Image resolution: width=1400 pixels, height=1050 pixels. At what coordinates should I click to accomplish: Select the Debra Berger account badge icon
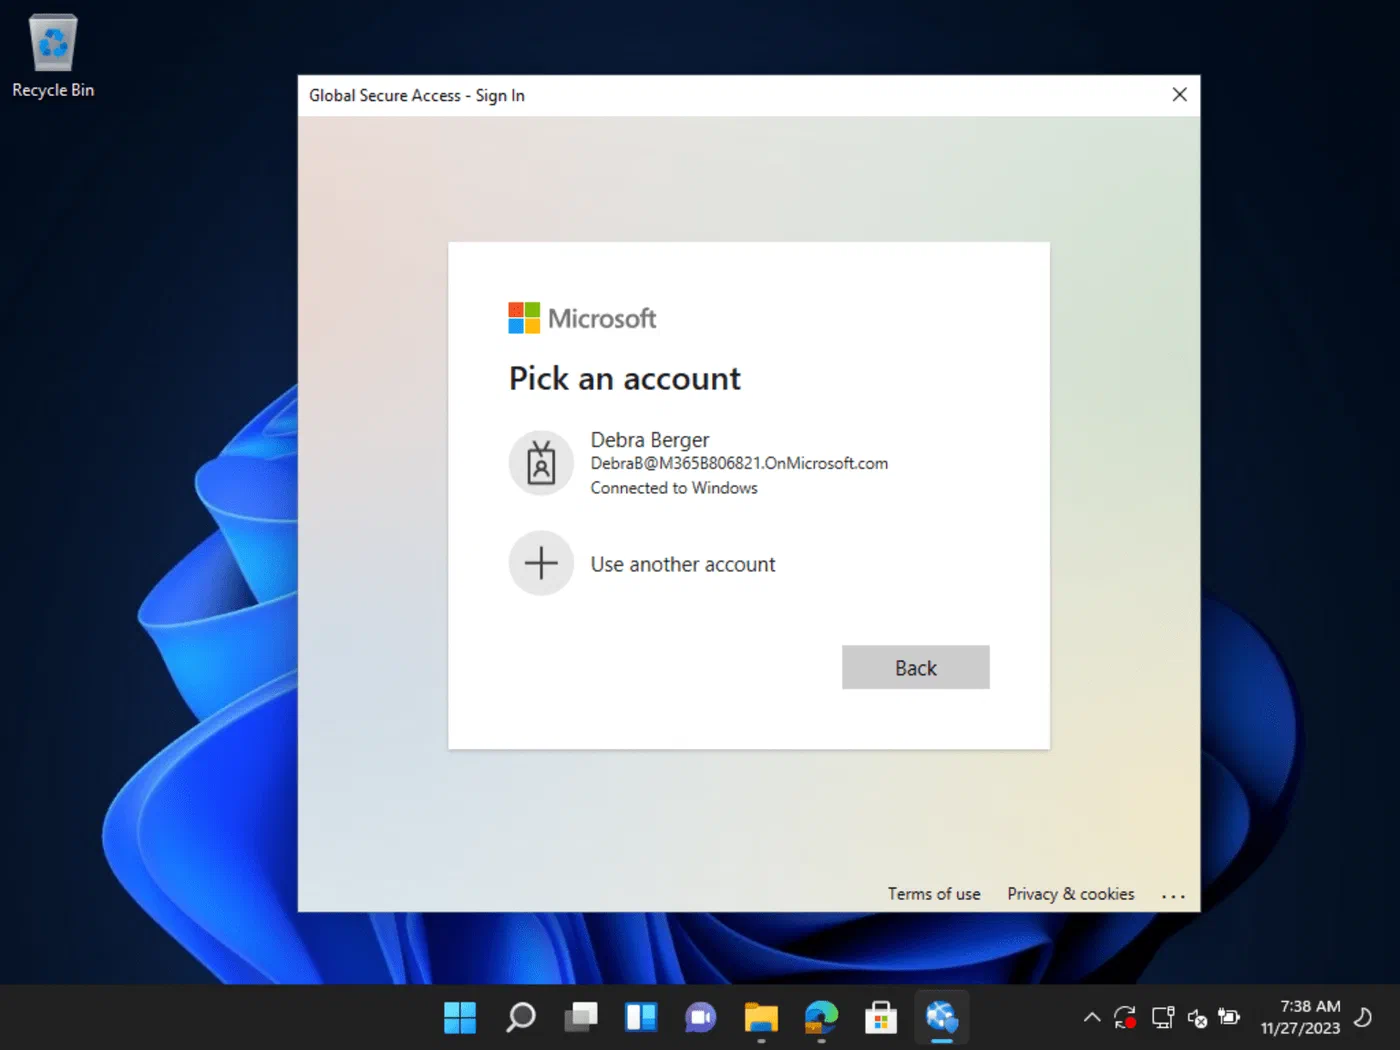[541, 463]
